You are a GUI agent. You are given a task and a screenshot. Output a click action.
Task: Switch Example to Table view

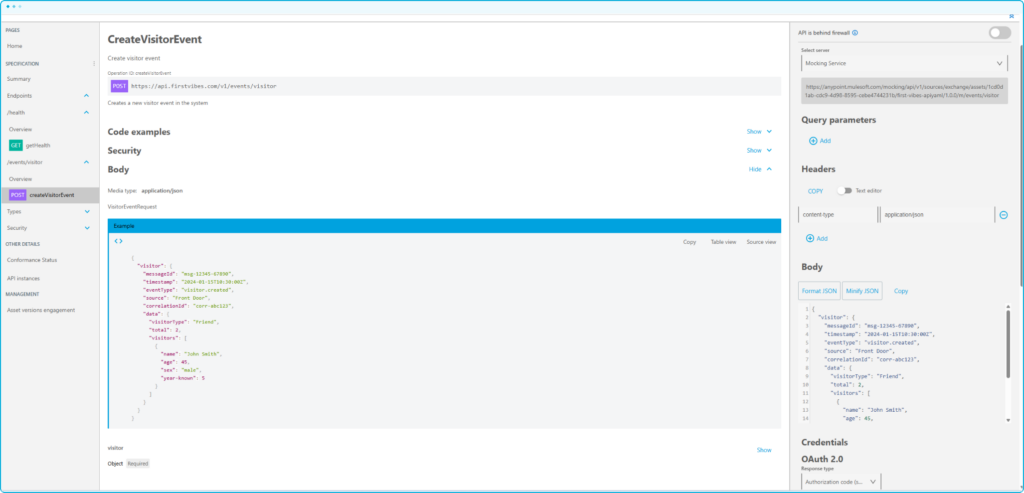pyautogui.click(x=724, y=242)
